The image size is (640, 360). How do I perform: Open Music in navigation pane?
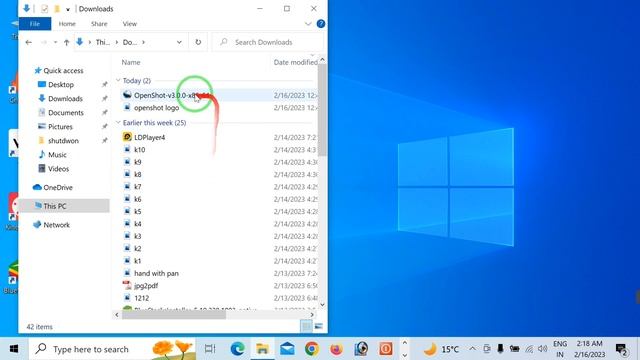point(57,155)
